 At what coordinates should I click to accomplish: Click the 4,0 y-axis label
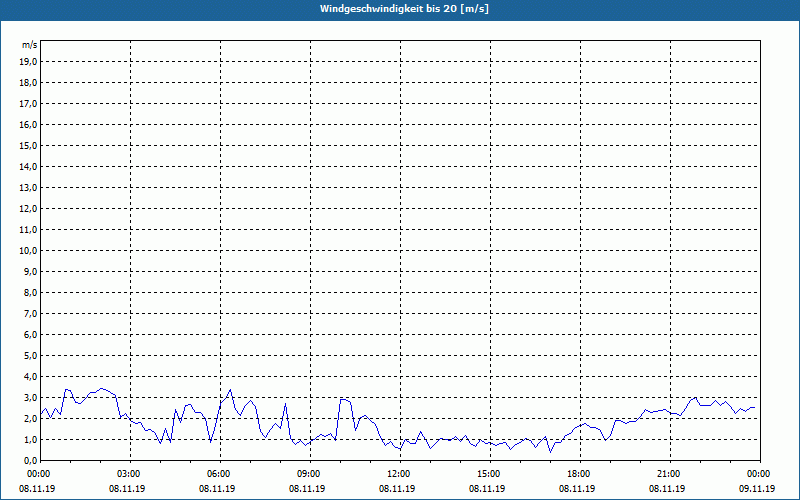(32, 377)
